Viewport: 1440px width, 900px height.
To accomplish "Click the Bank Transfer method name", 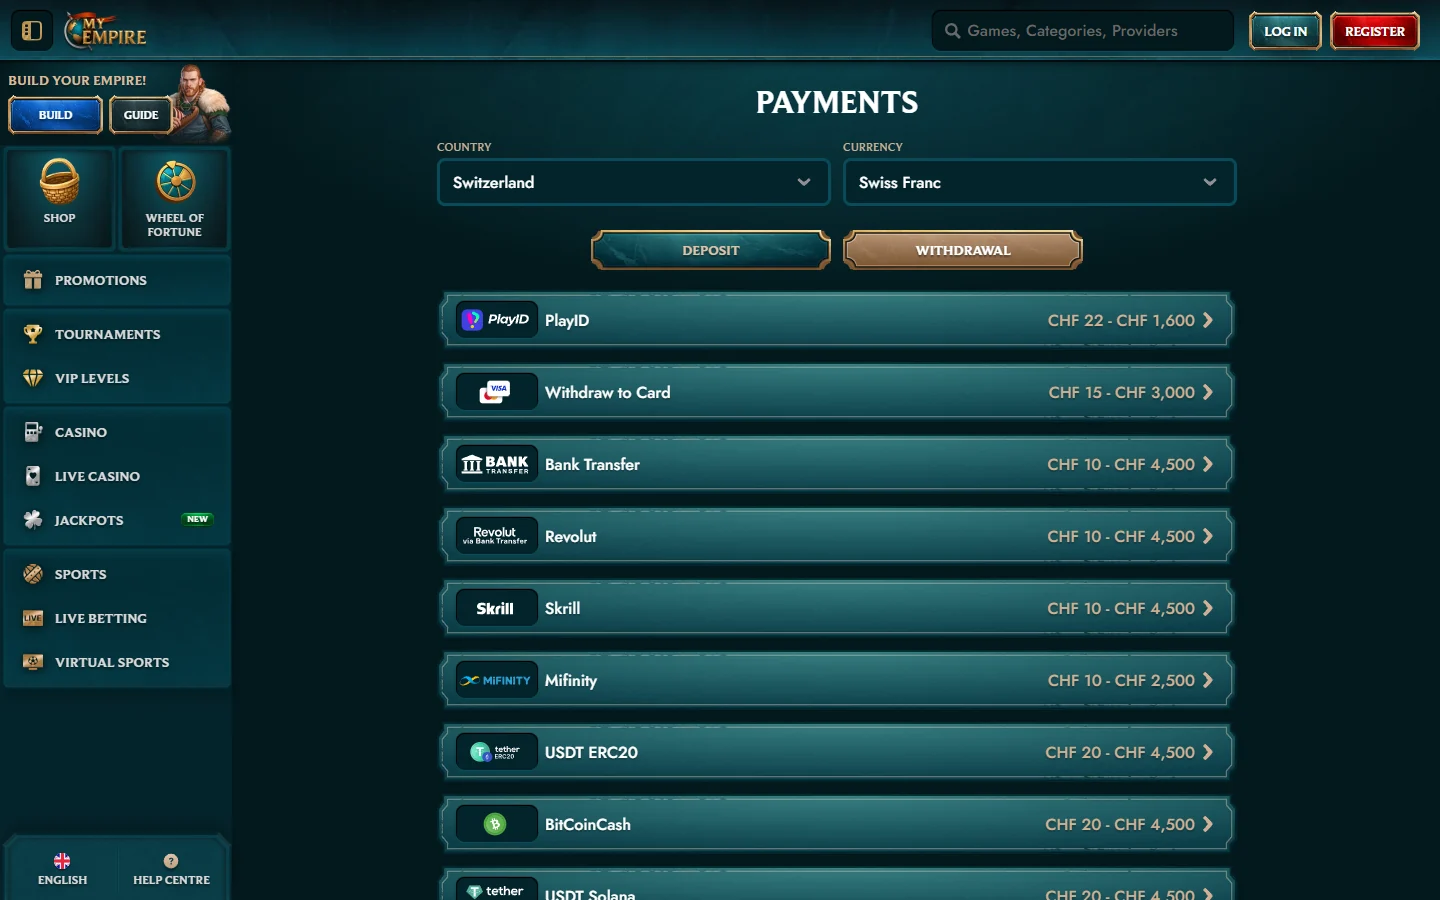I will (592, 464).
